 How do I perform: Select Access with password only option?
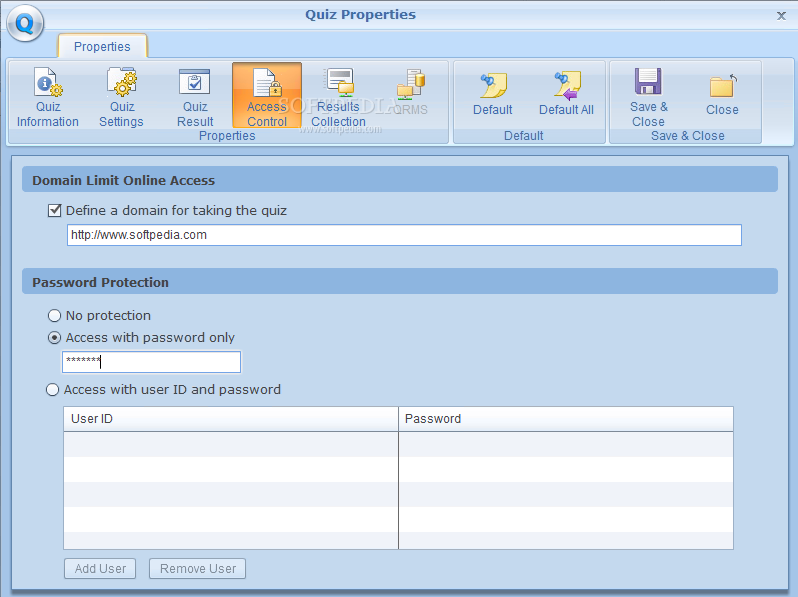[54, 337]
